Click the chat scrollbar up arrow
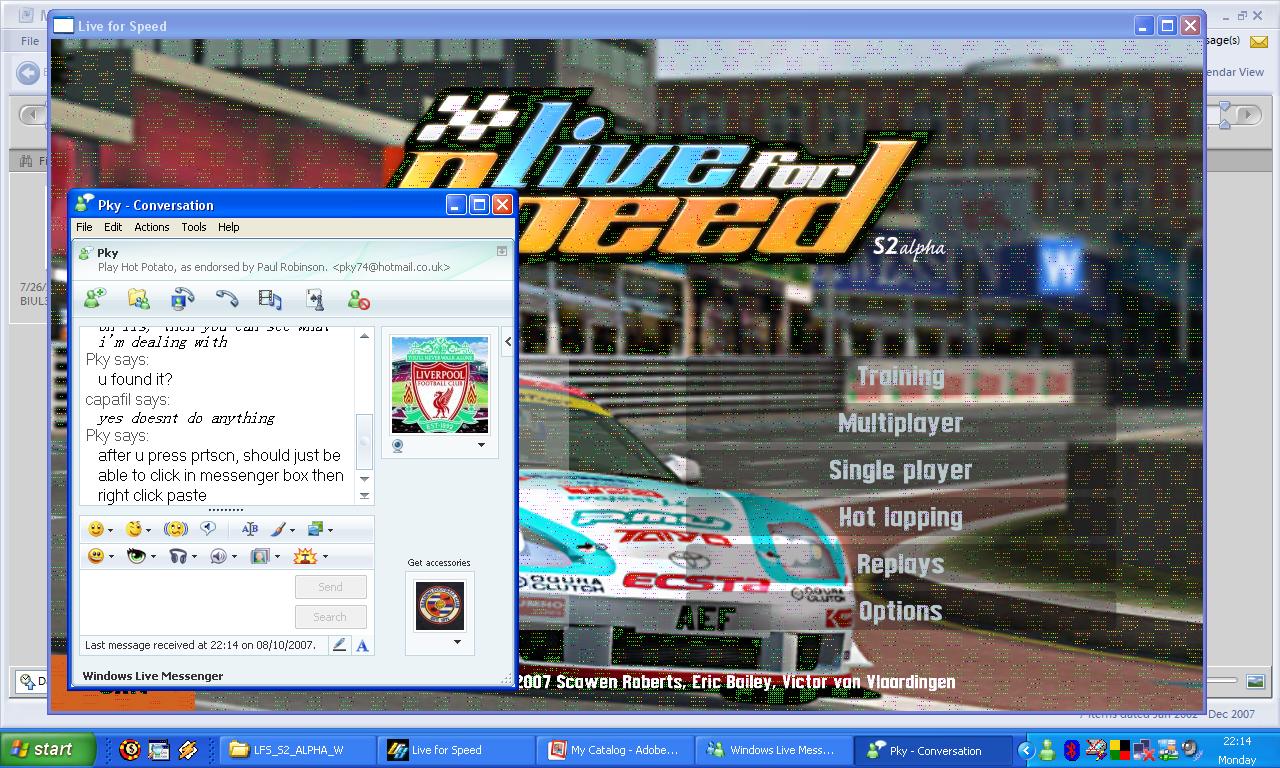The height and width of the screenshot is (768, 1280). coord(364,336)
